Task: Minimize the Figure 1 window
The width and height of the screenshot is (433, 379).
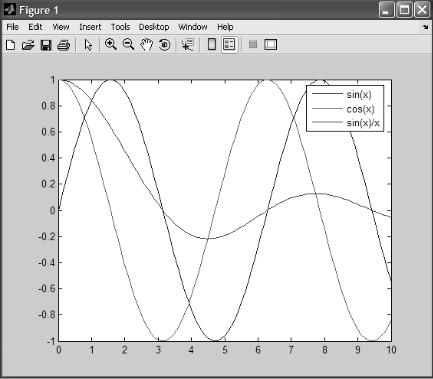Action: click(x=387, y=10)
